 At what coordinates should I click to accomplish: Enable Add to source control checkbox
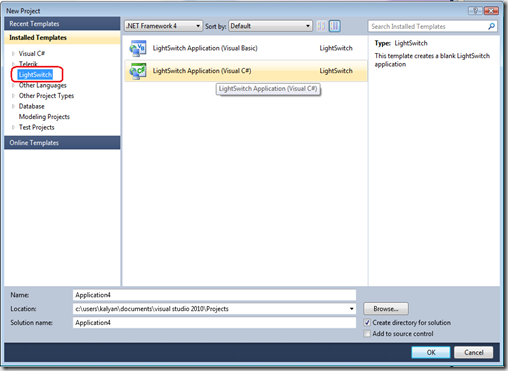[x=367, y=334]
